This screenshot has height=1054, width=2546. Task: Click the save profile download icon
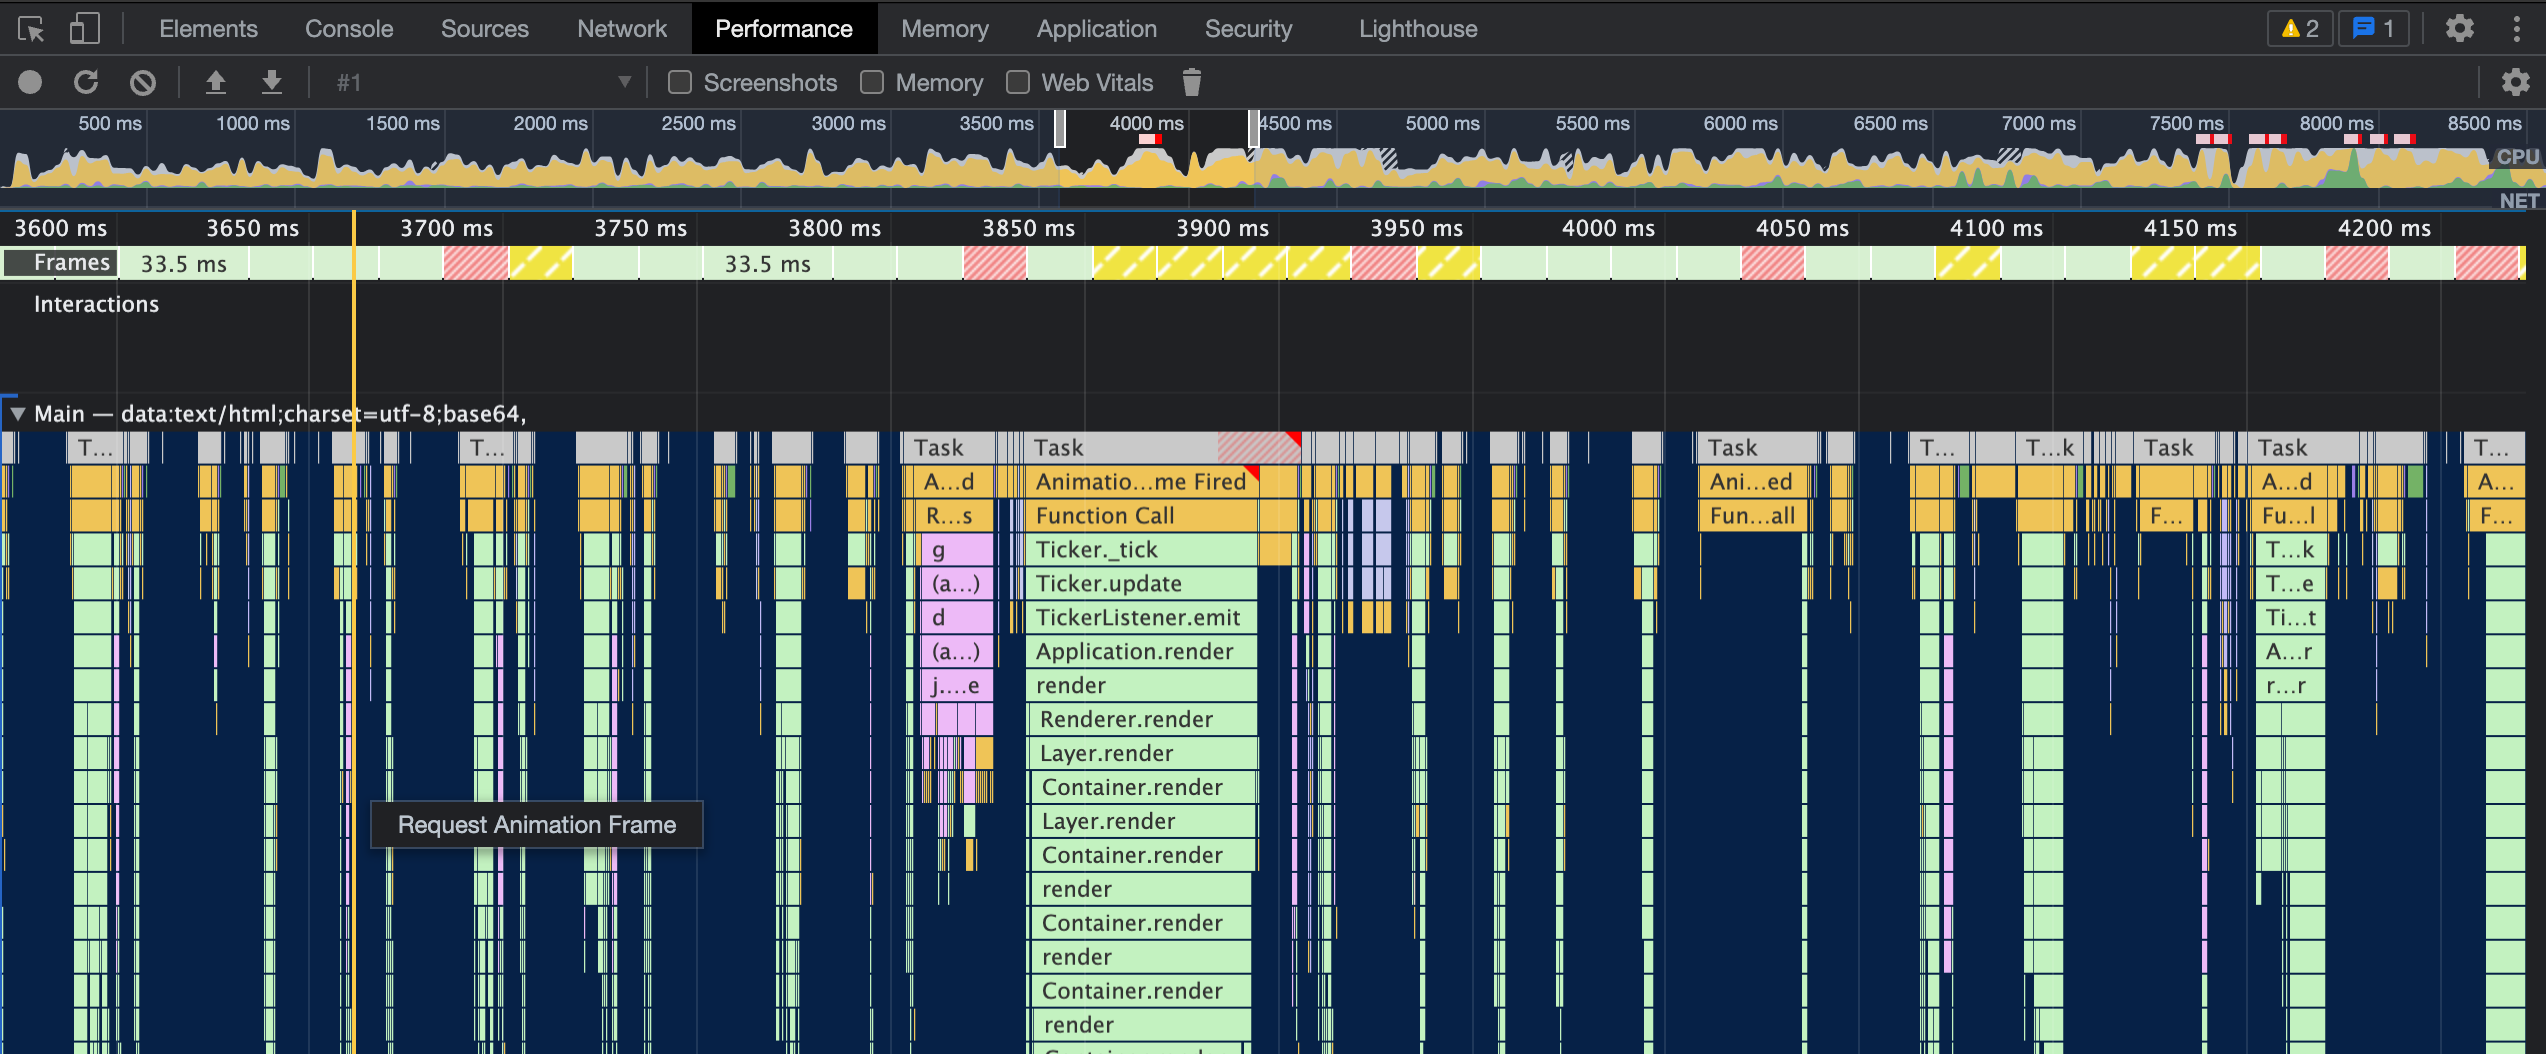point(271,82)
